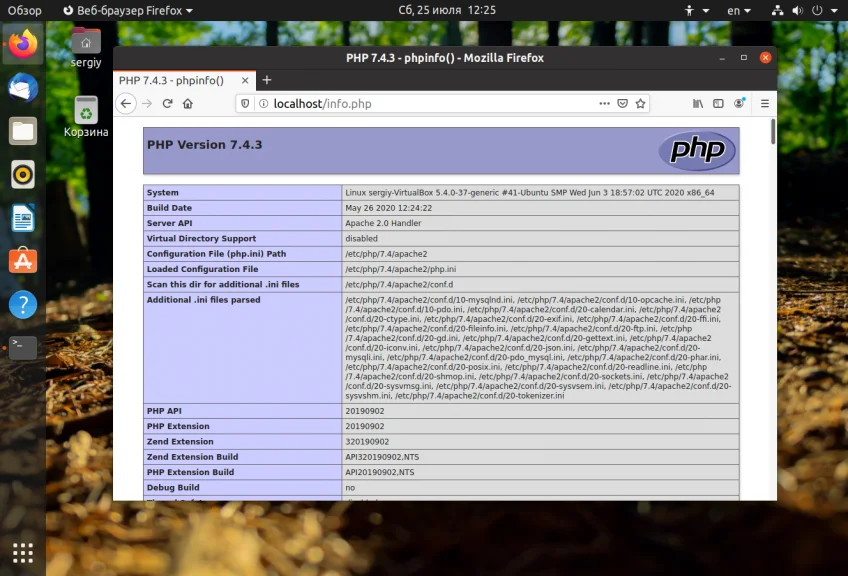Open the clock showing Сб, 25 июля 12:25
The width and height of the screenshot is (848, 576).
click(447, 10)
